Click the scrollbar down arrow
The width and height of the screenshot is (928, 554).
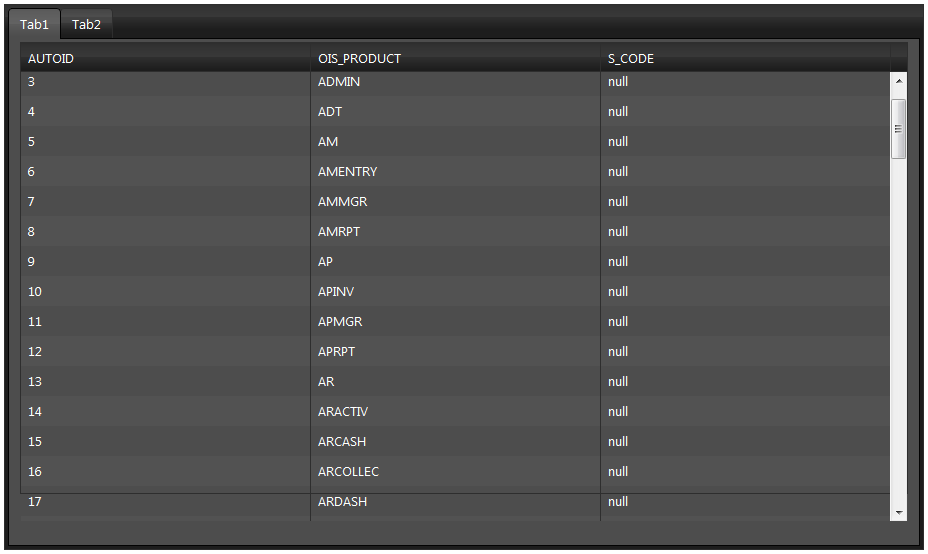898,512
